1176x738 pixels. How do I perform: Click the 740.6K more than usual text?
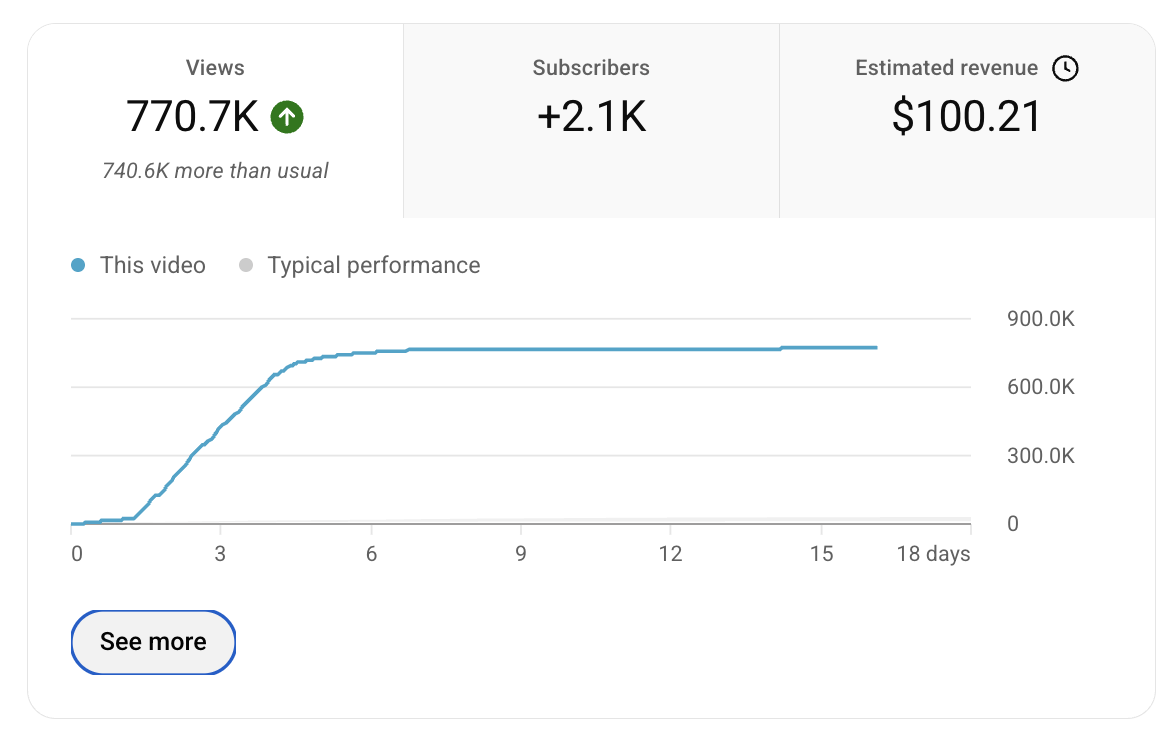[x=215, y=171]
